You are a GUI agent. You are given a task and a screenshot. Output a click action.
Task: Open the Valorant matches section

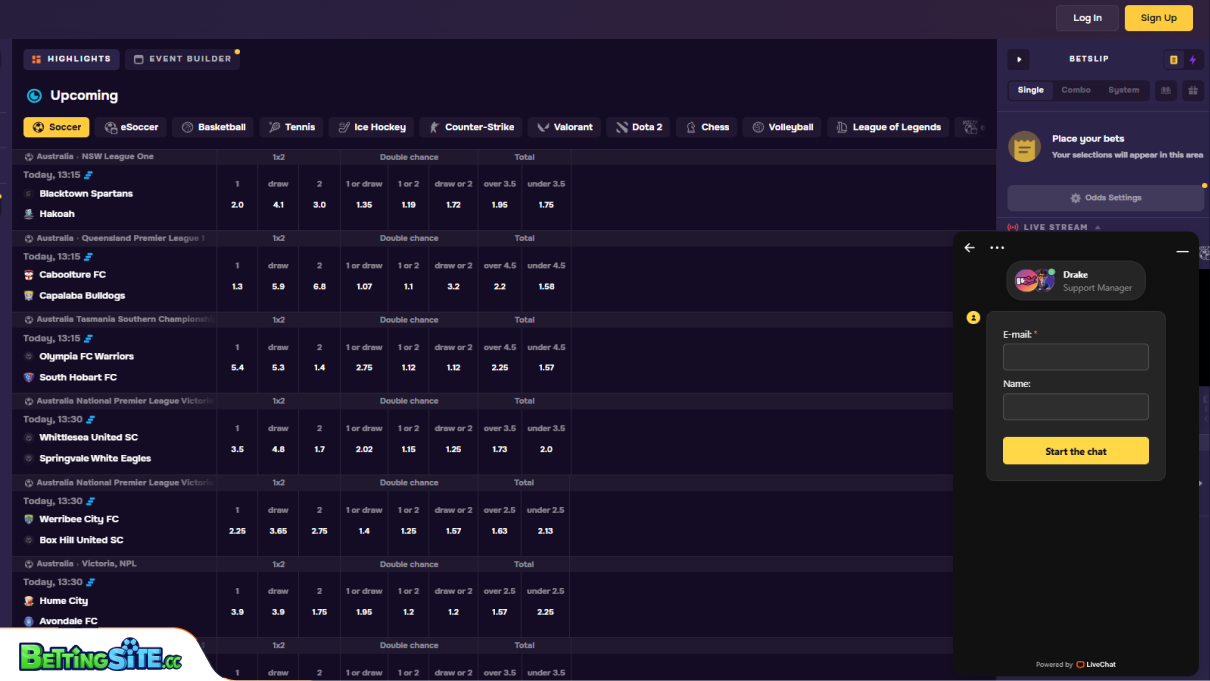563,127
